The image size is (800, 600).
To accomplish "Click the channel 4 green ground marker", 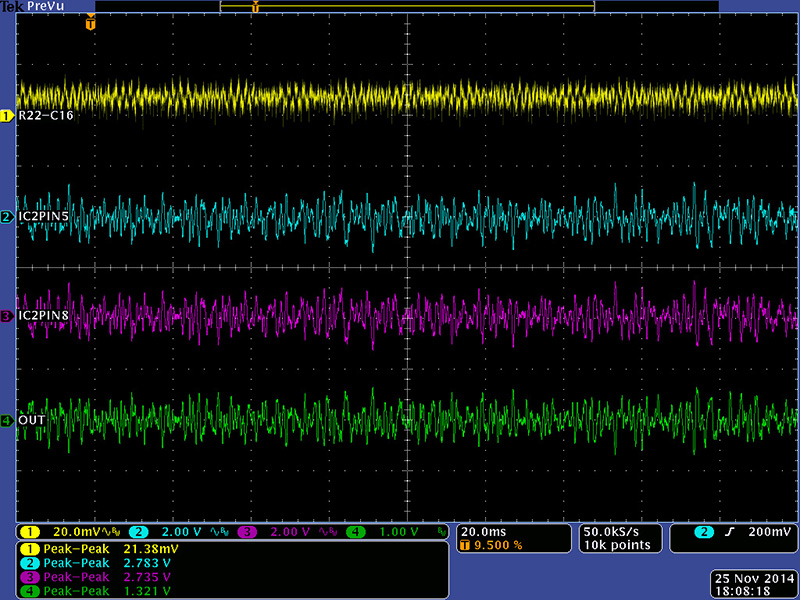I will pos(7,420).
